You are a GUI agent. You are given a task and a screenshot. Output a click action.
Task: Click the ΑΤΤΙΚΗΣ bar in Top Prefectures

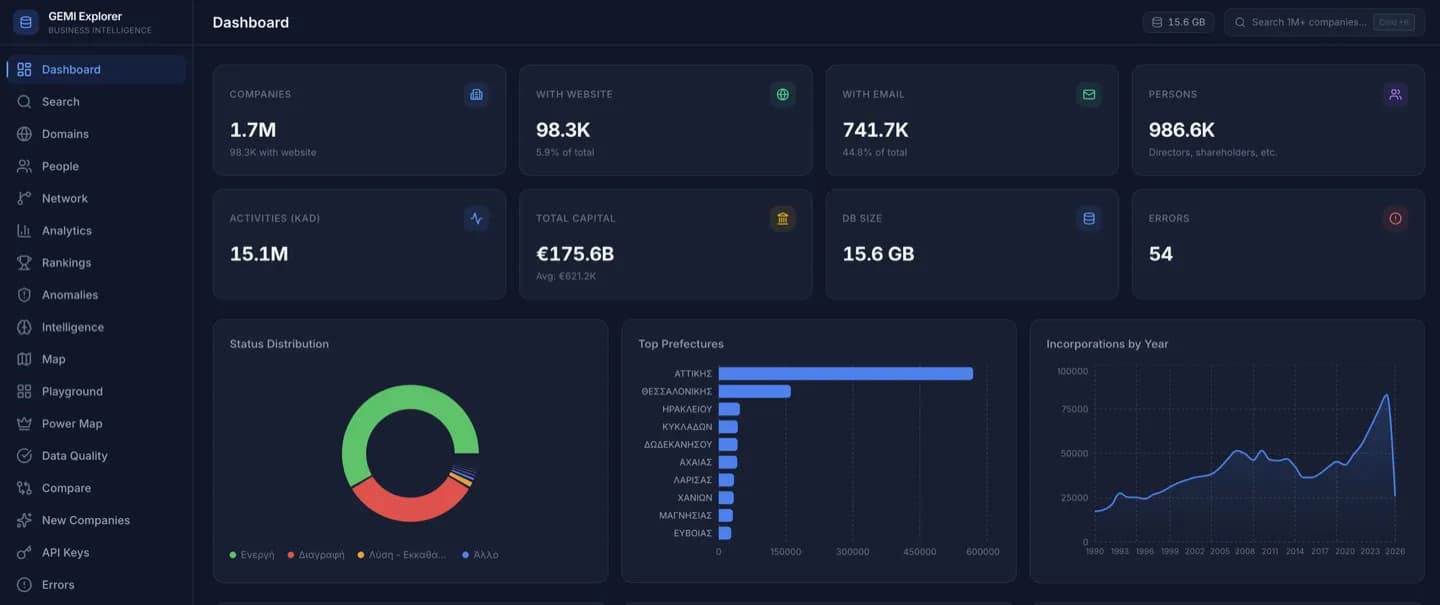(845, 373)
